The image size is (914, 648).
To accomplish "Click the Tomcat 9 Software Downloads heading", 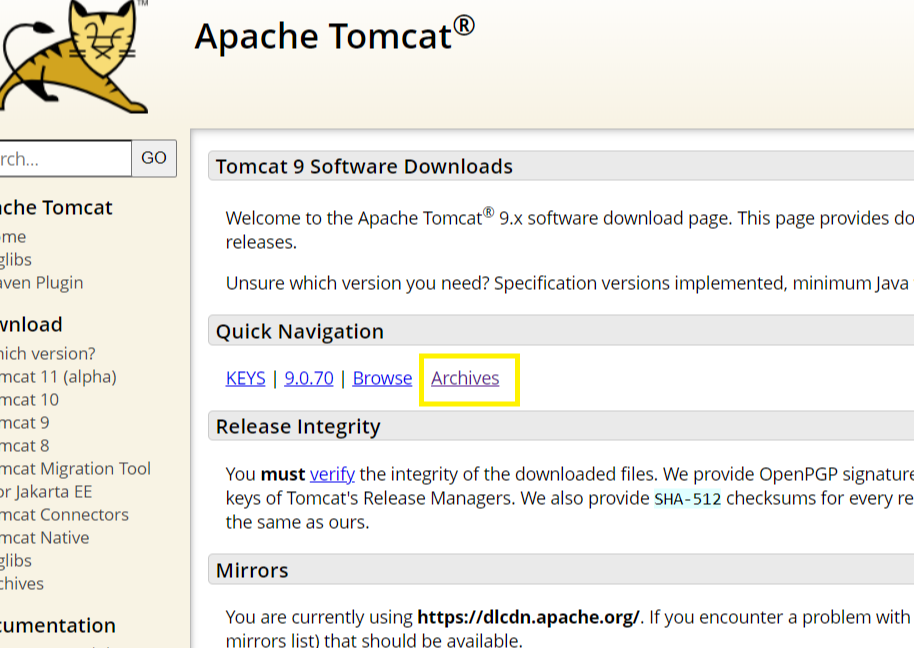I will pyautogui.click(x=364, y=167).
